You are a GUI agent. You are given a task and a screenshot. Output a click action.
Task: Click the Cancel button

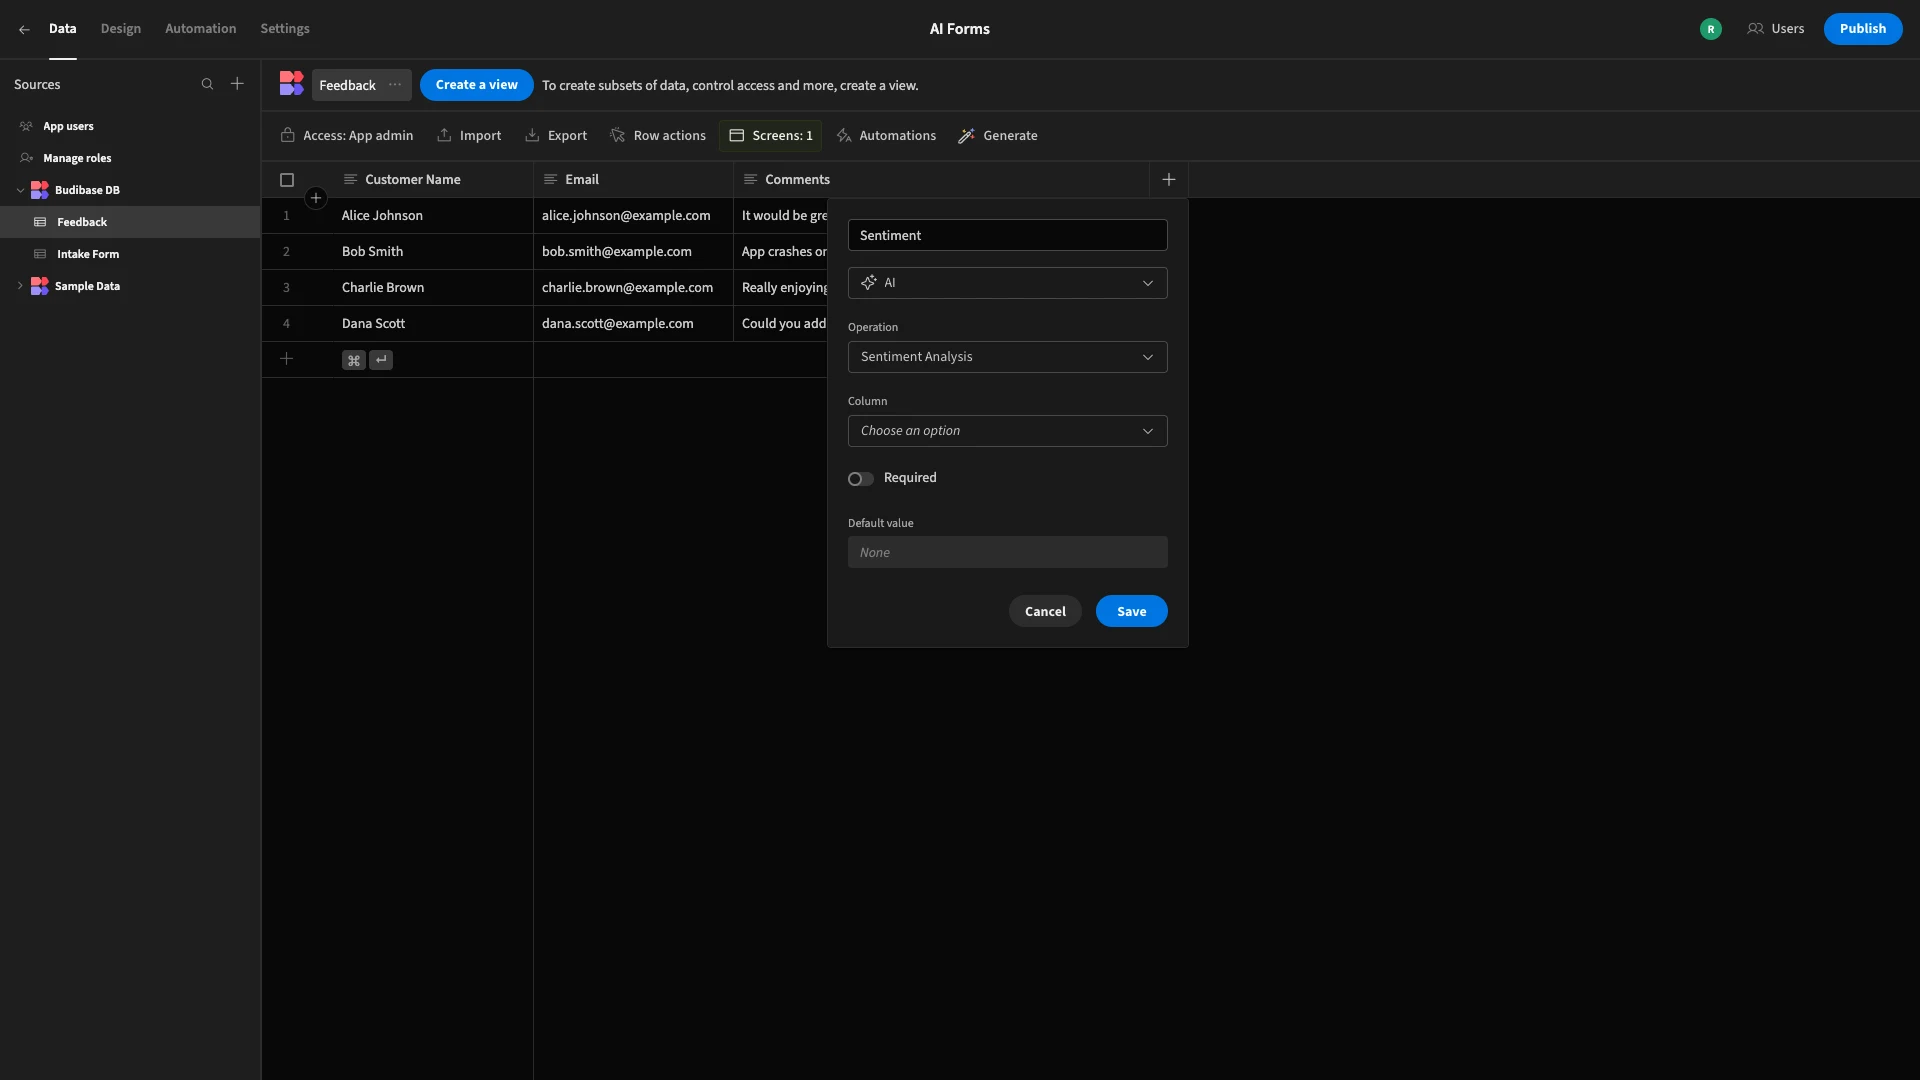pyautogui.click(x=1045, y=611)
